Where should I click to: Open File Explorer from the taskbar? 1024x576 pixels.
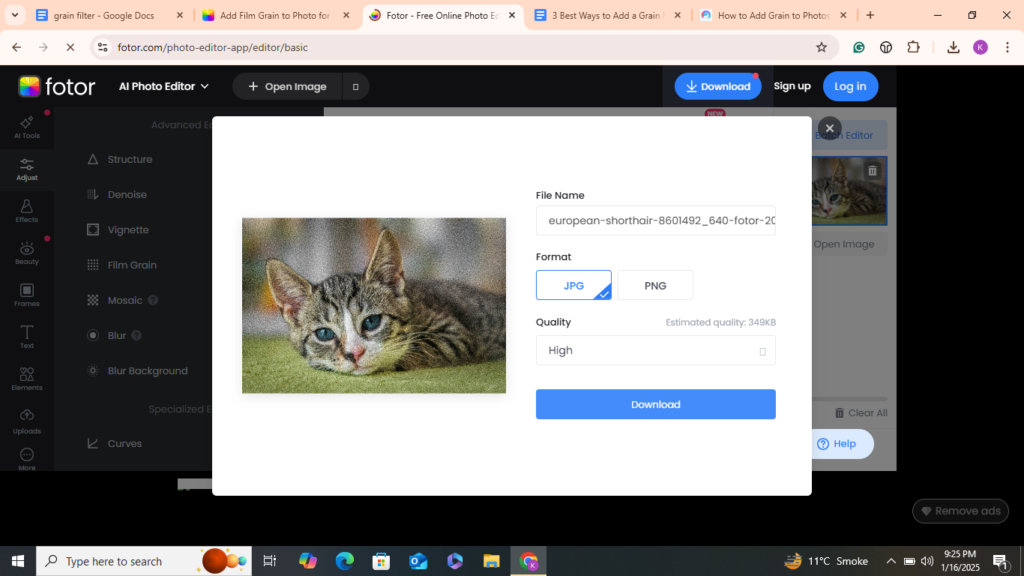pos(491,561)
